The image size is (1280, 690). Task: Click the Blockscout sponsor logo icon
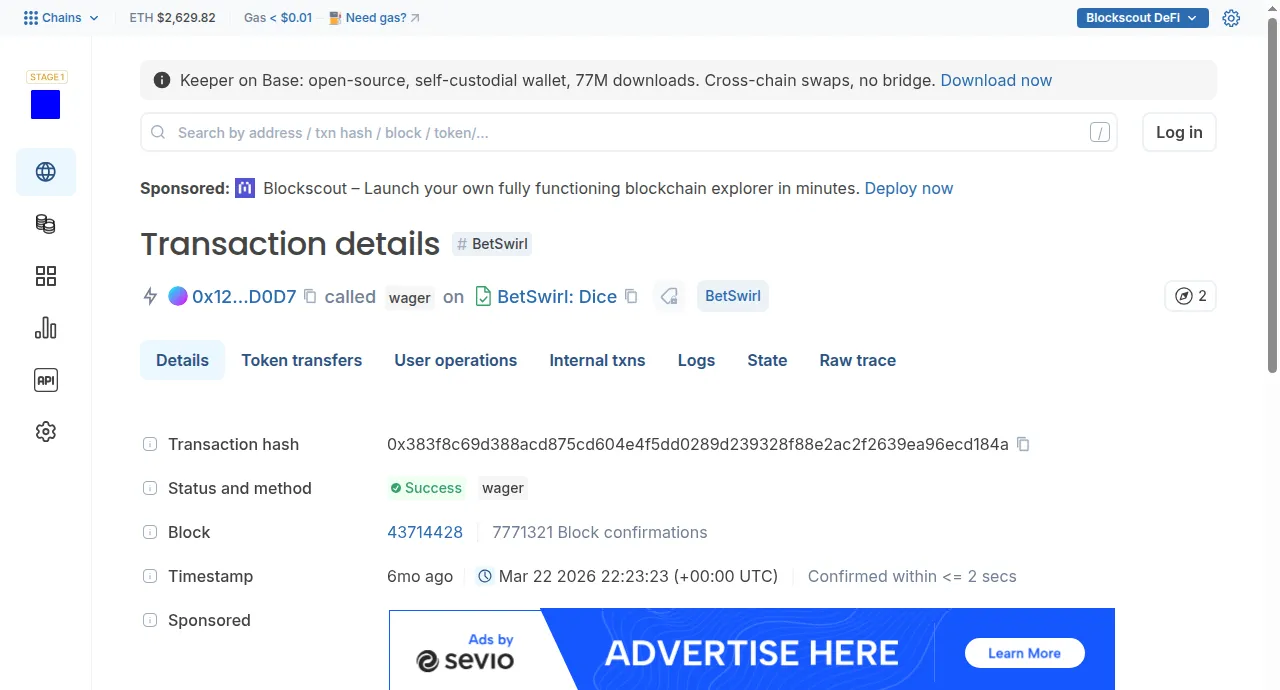[x=245, y=188]
